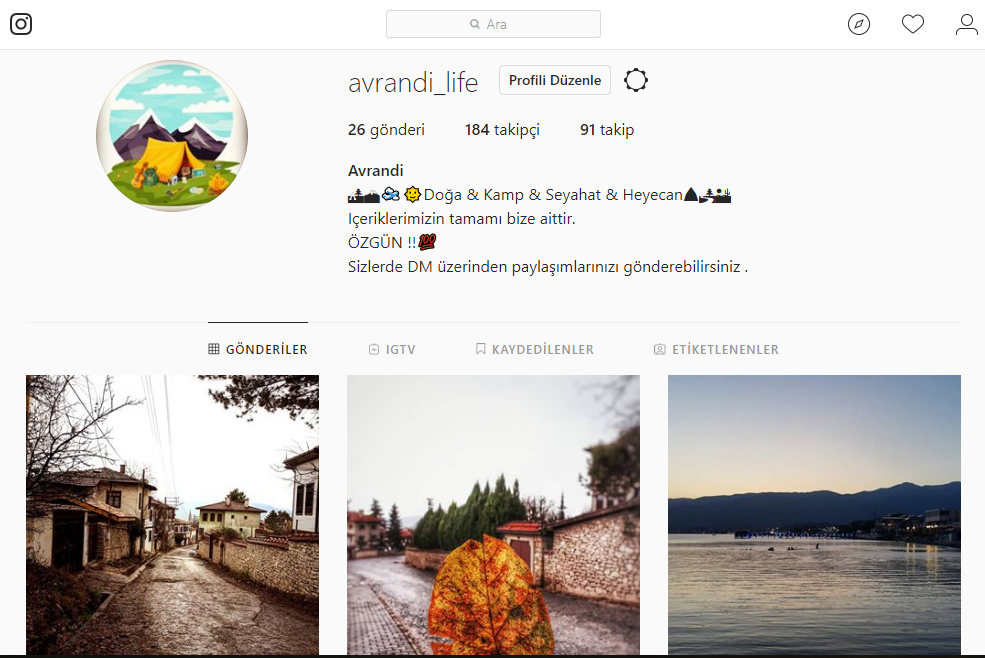Open the Instagram home logo
The image size is (985, 658).
(21, 24)
